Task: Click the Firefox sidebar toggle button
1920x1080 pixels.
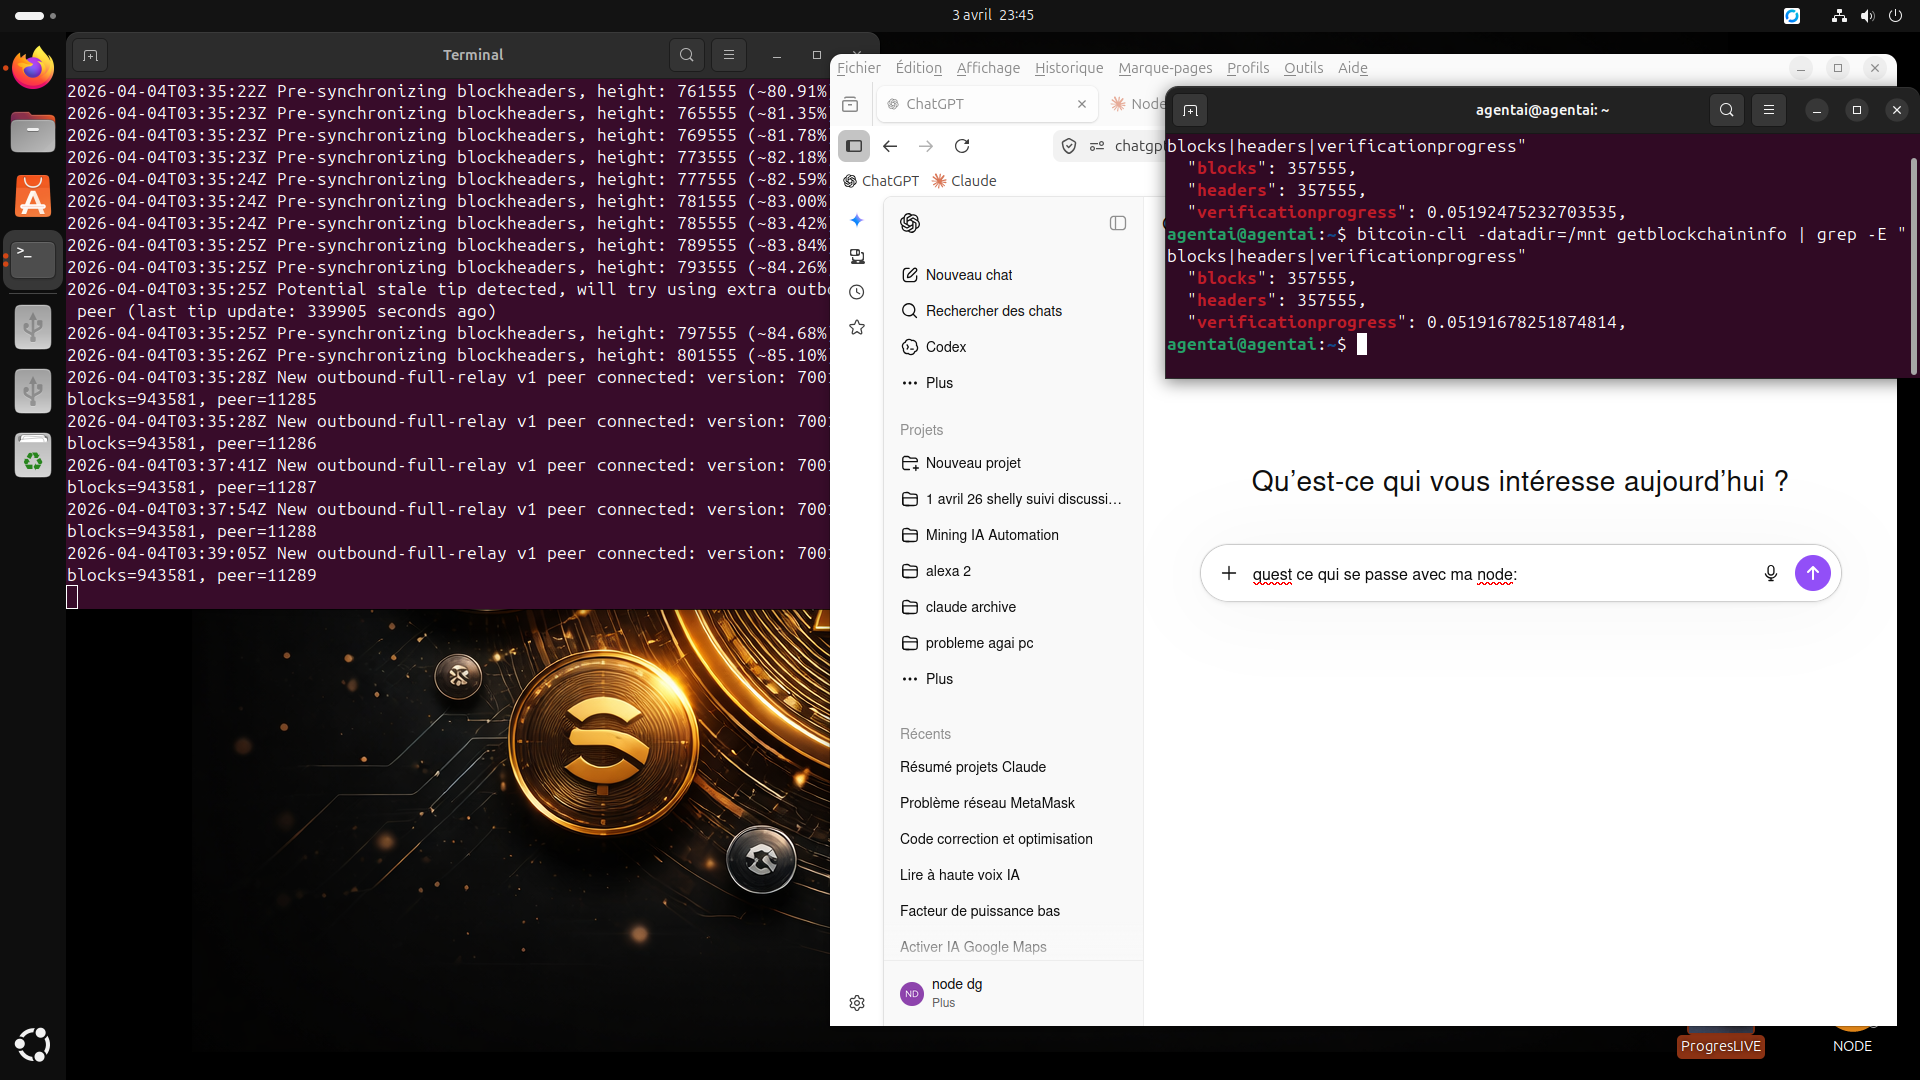Action: (854, 146)
